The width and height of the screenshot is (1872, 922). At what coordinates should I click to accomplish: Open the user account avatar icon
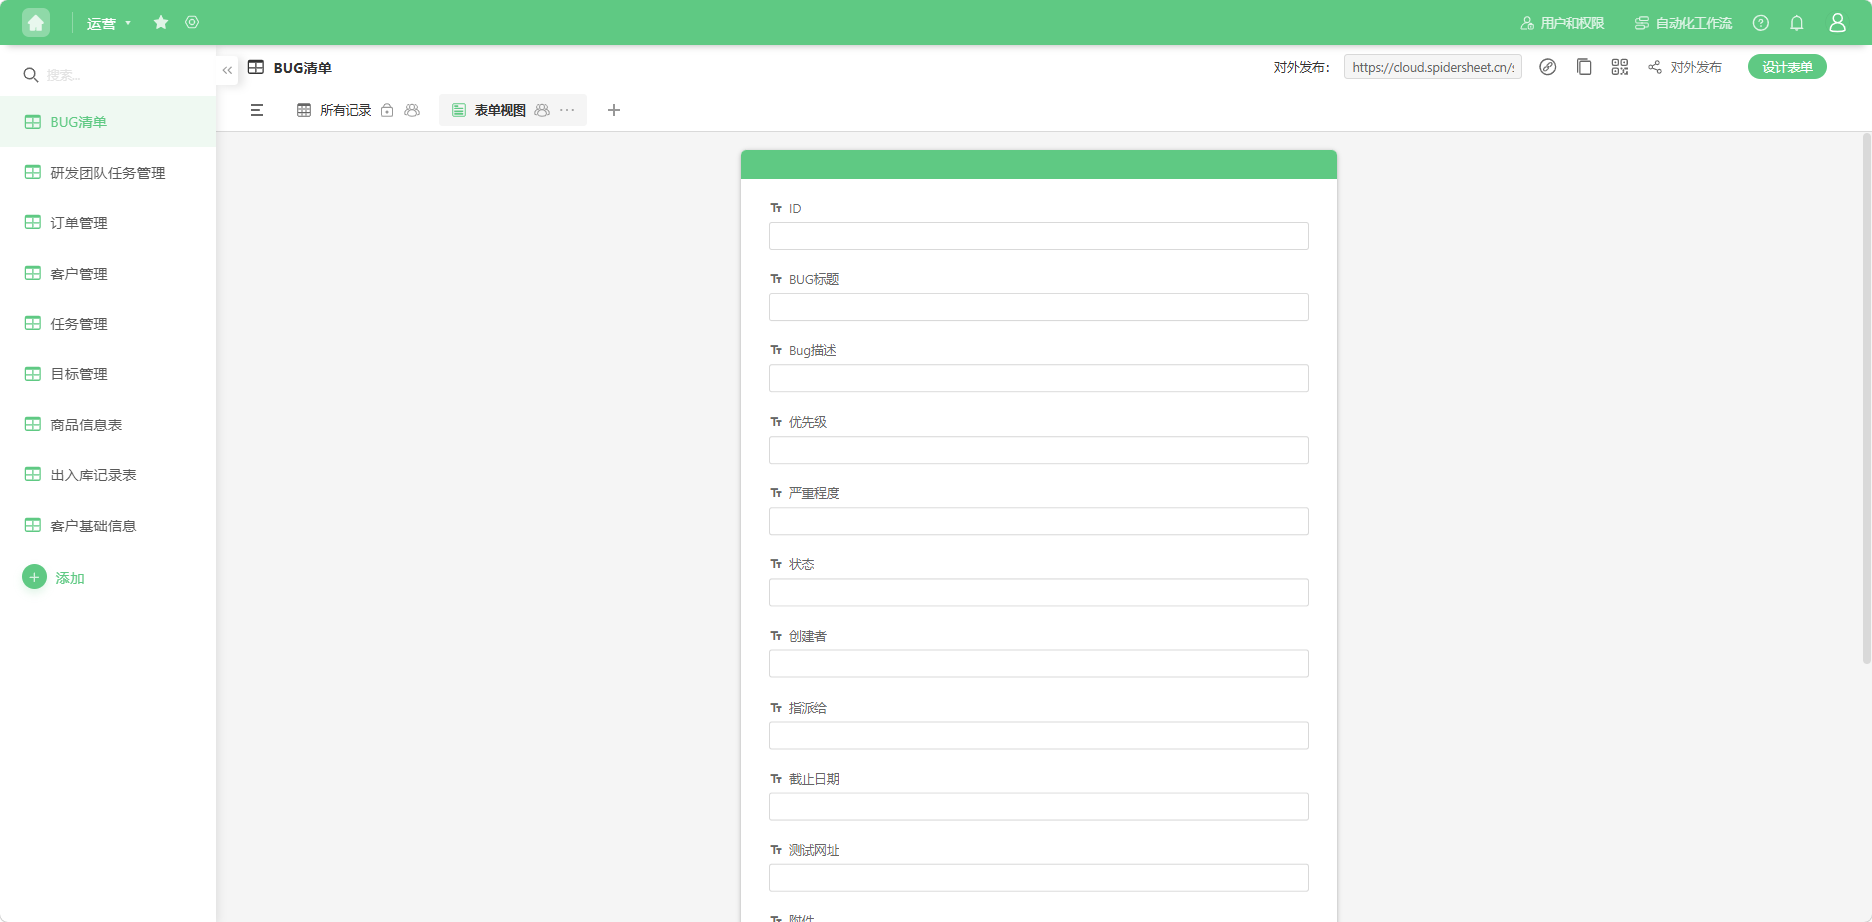click(1837, 22)
